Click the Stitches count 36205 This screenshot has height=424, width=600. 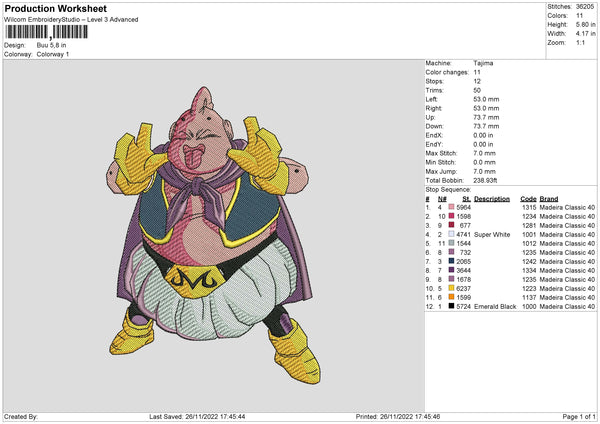click(x=585, y=6)
